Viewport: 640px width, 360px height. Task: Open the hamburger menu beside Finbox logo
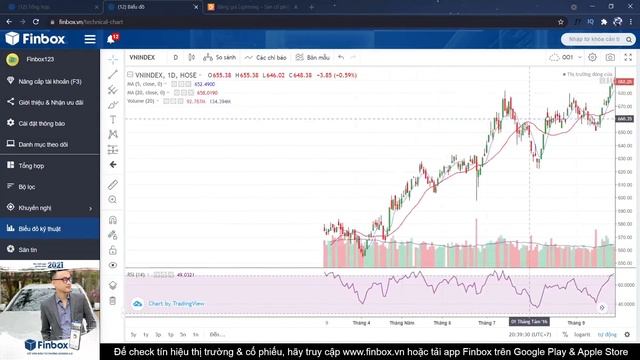tap(90, 39)
